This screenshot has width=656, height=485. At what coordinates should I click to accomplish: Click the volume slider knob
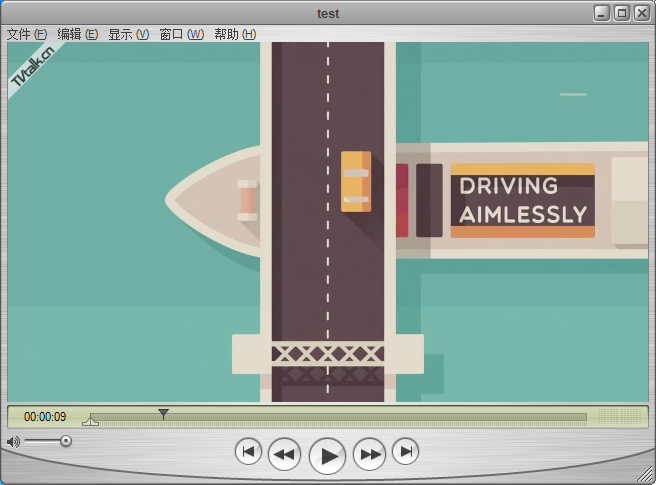[x=66, y=441]
